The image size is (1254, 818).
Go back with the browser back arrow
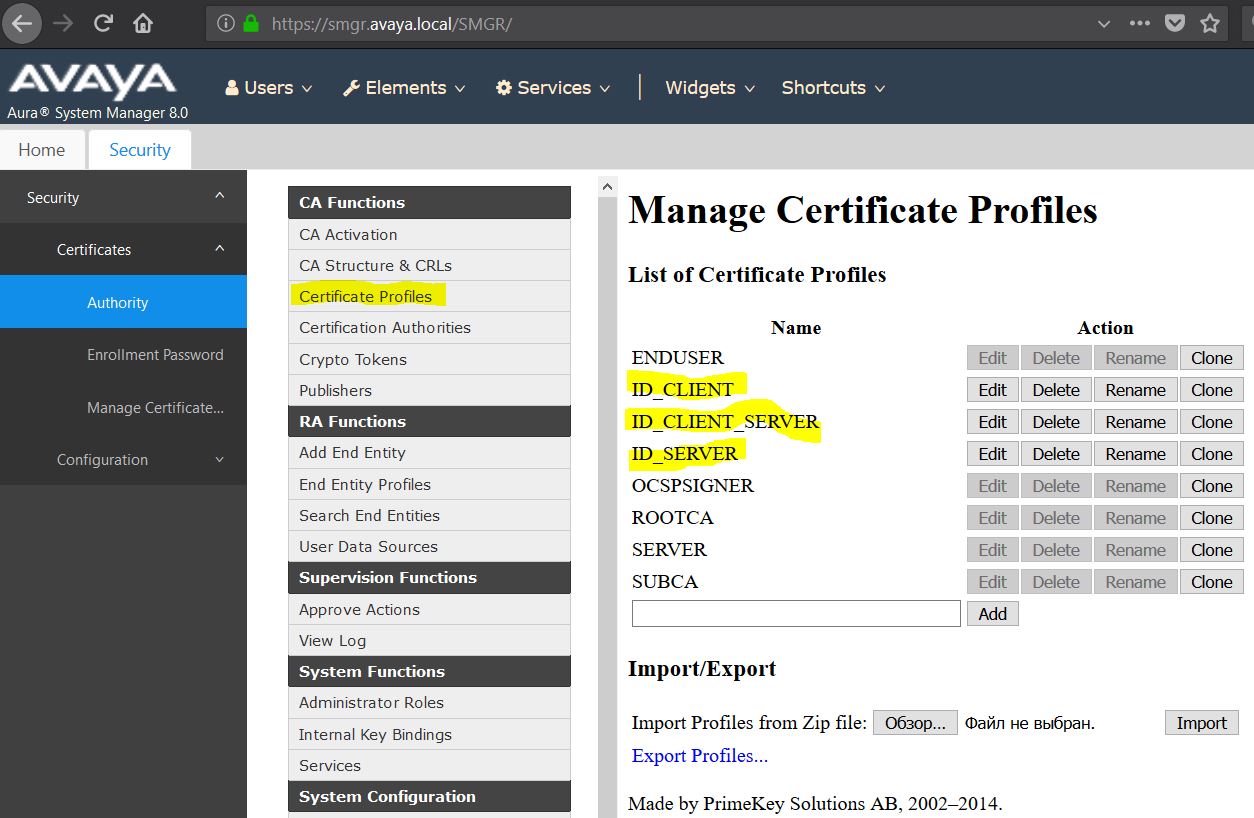(x=21, y=23)
